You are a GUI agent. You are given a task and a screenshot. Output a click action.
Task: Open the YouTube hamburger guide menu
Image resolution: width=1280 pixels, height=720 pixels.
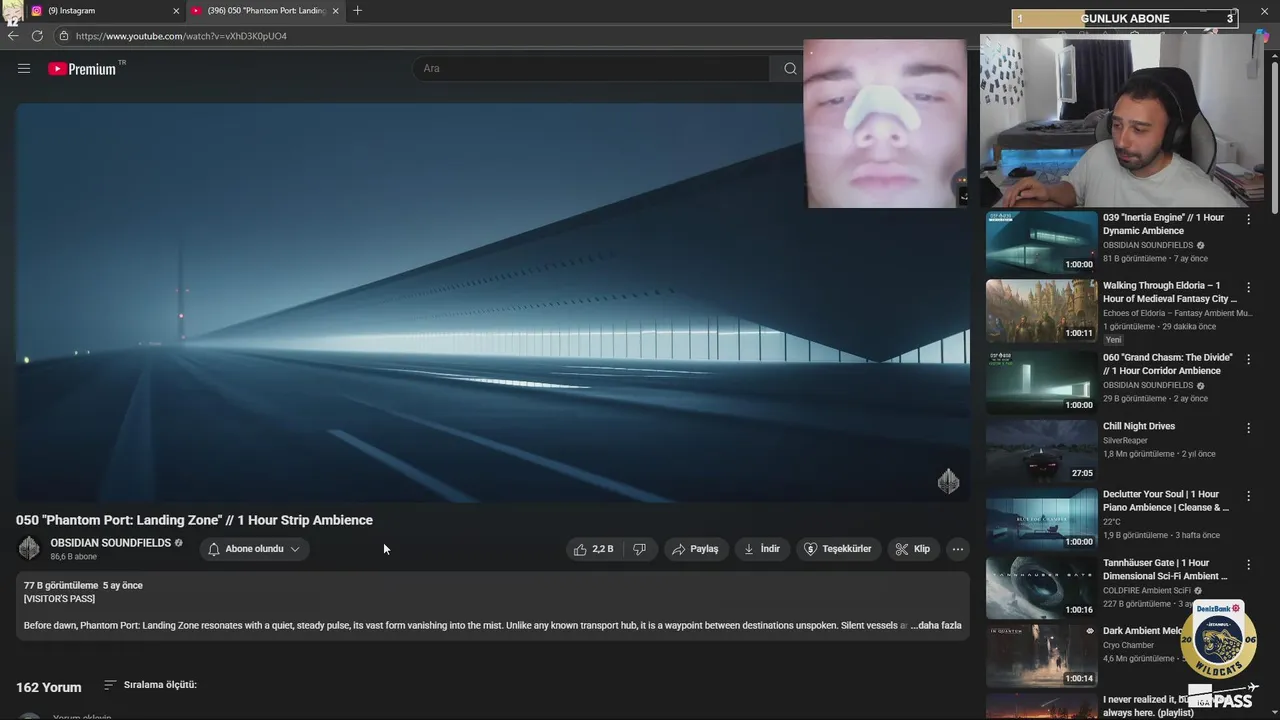24,68
